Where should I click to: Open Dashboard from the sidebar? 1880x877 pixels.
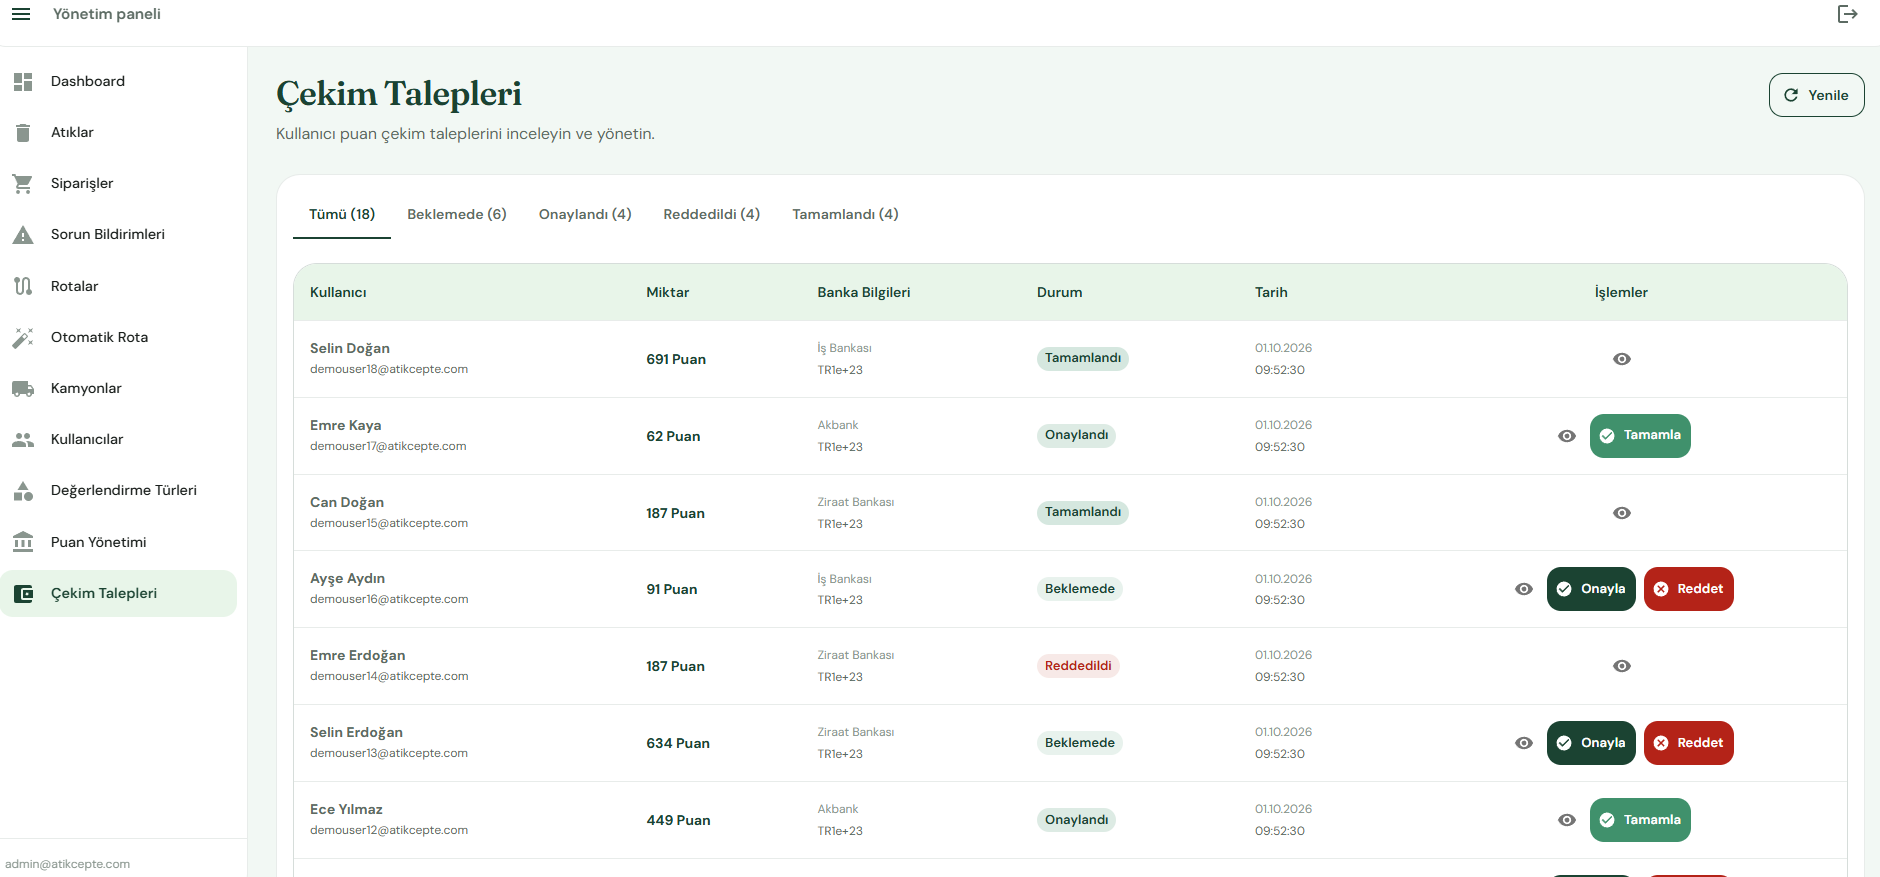[x=118, y=81]
